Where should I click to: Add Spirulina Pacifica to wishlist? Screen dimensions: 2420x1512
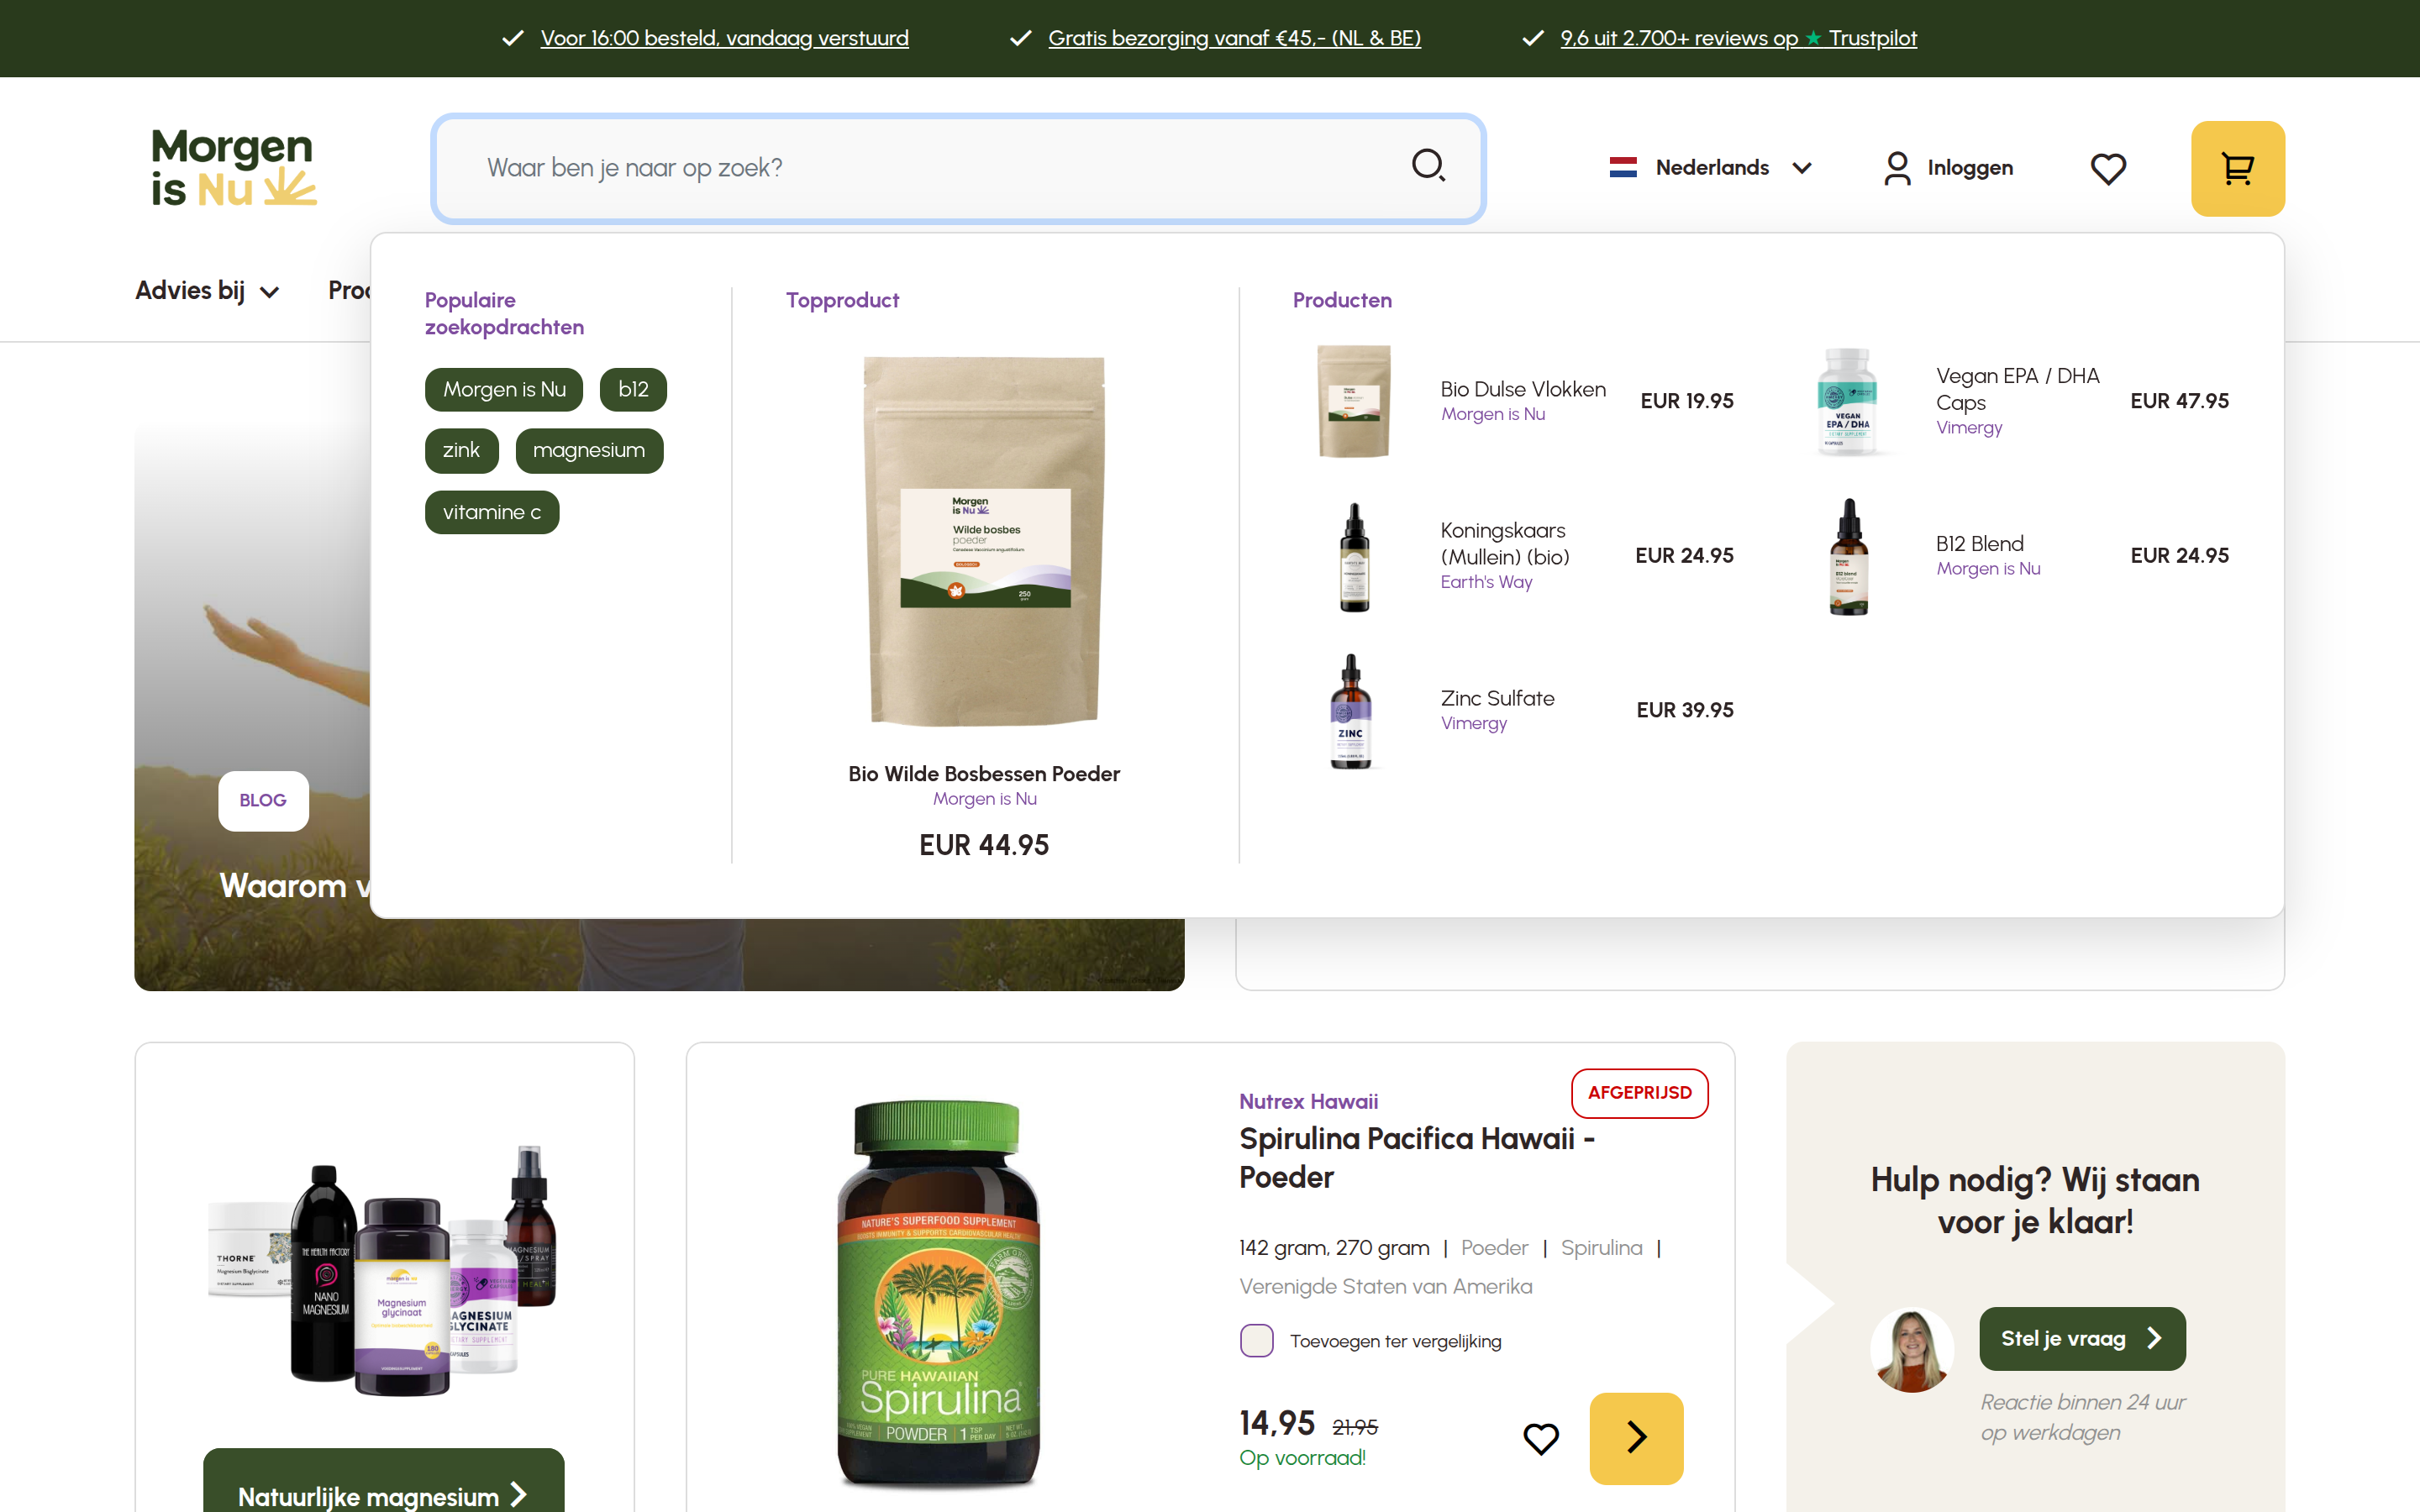pyautogui.click(x=1541, y=1438)
